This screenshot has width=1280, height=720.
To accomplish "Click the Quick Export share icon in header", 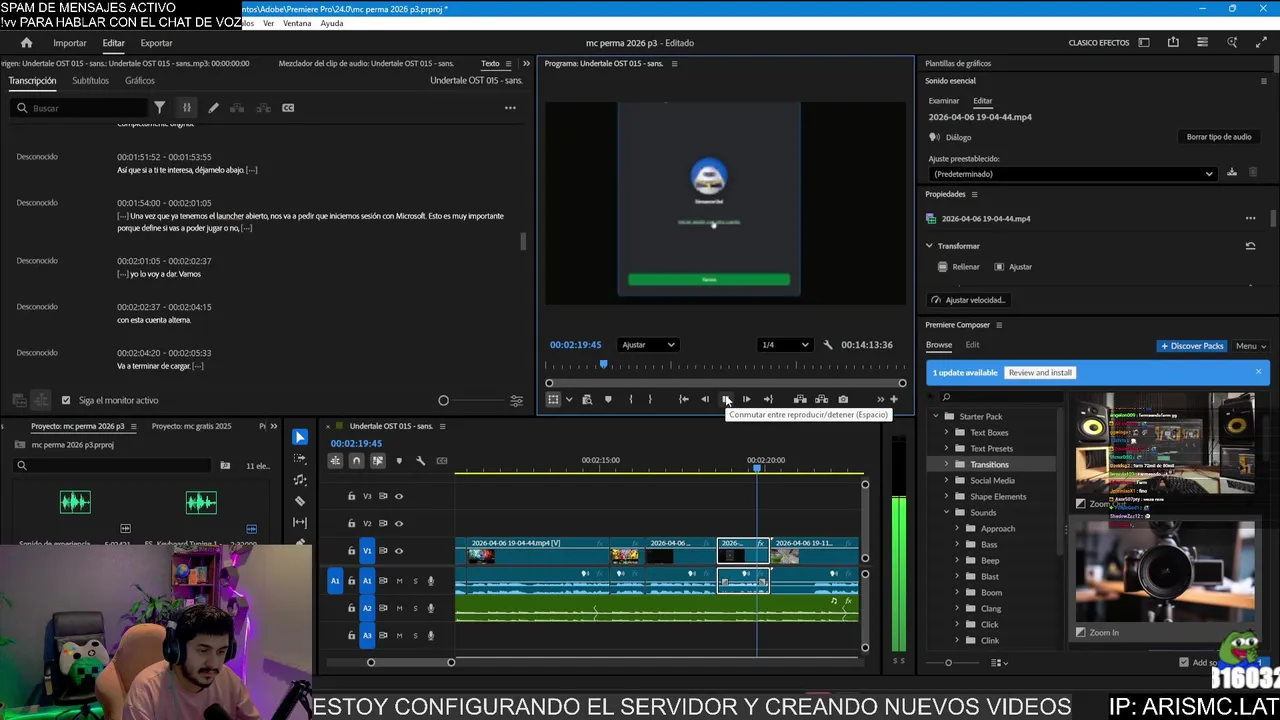I will coord(1173,43).
